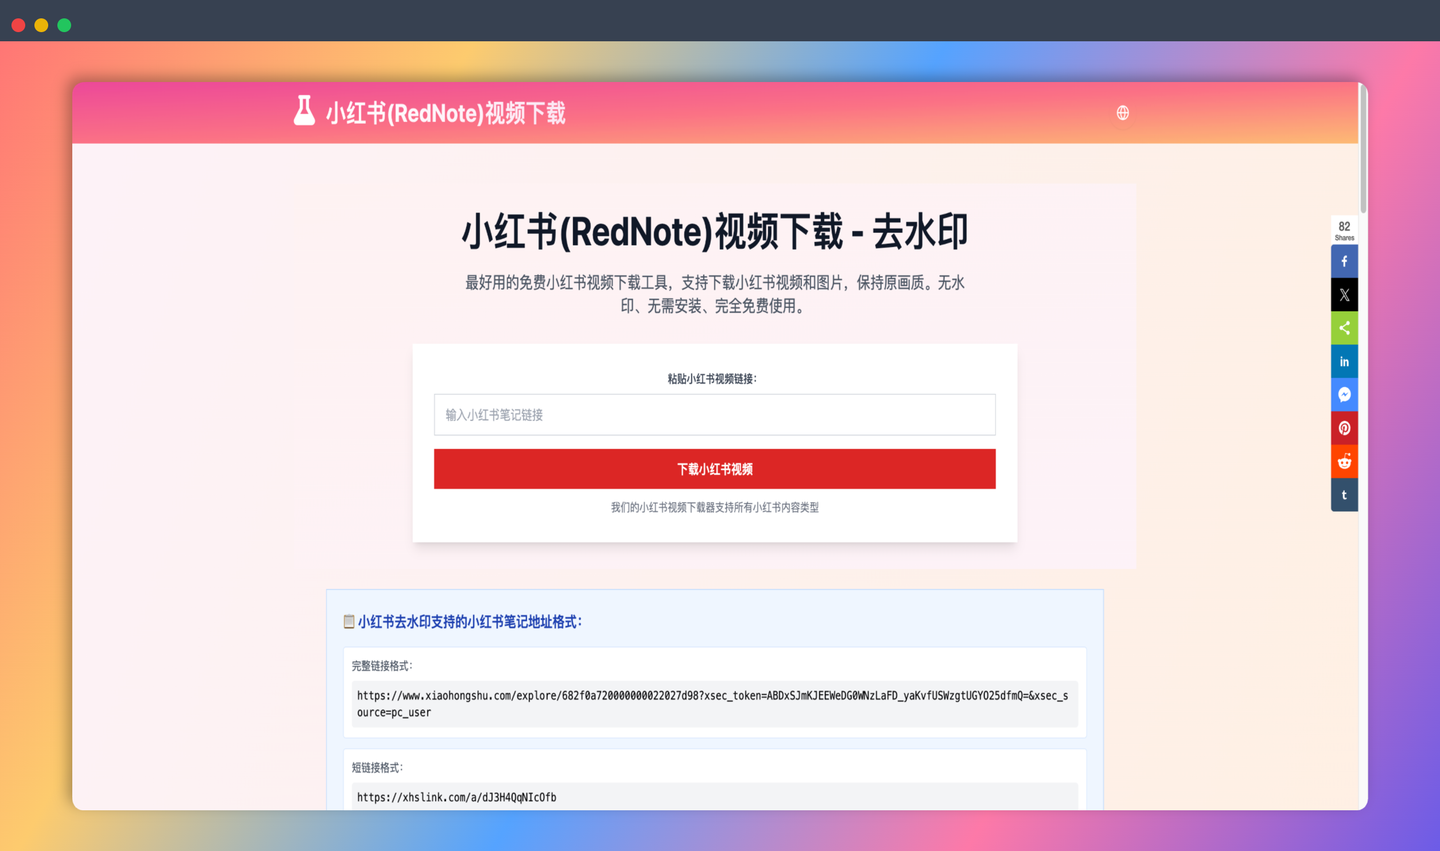Click the note 我们的小红书视频下载器支持所有小红书内容类型

click(x=715, y=507)
